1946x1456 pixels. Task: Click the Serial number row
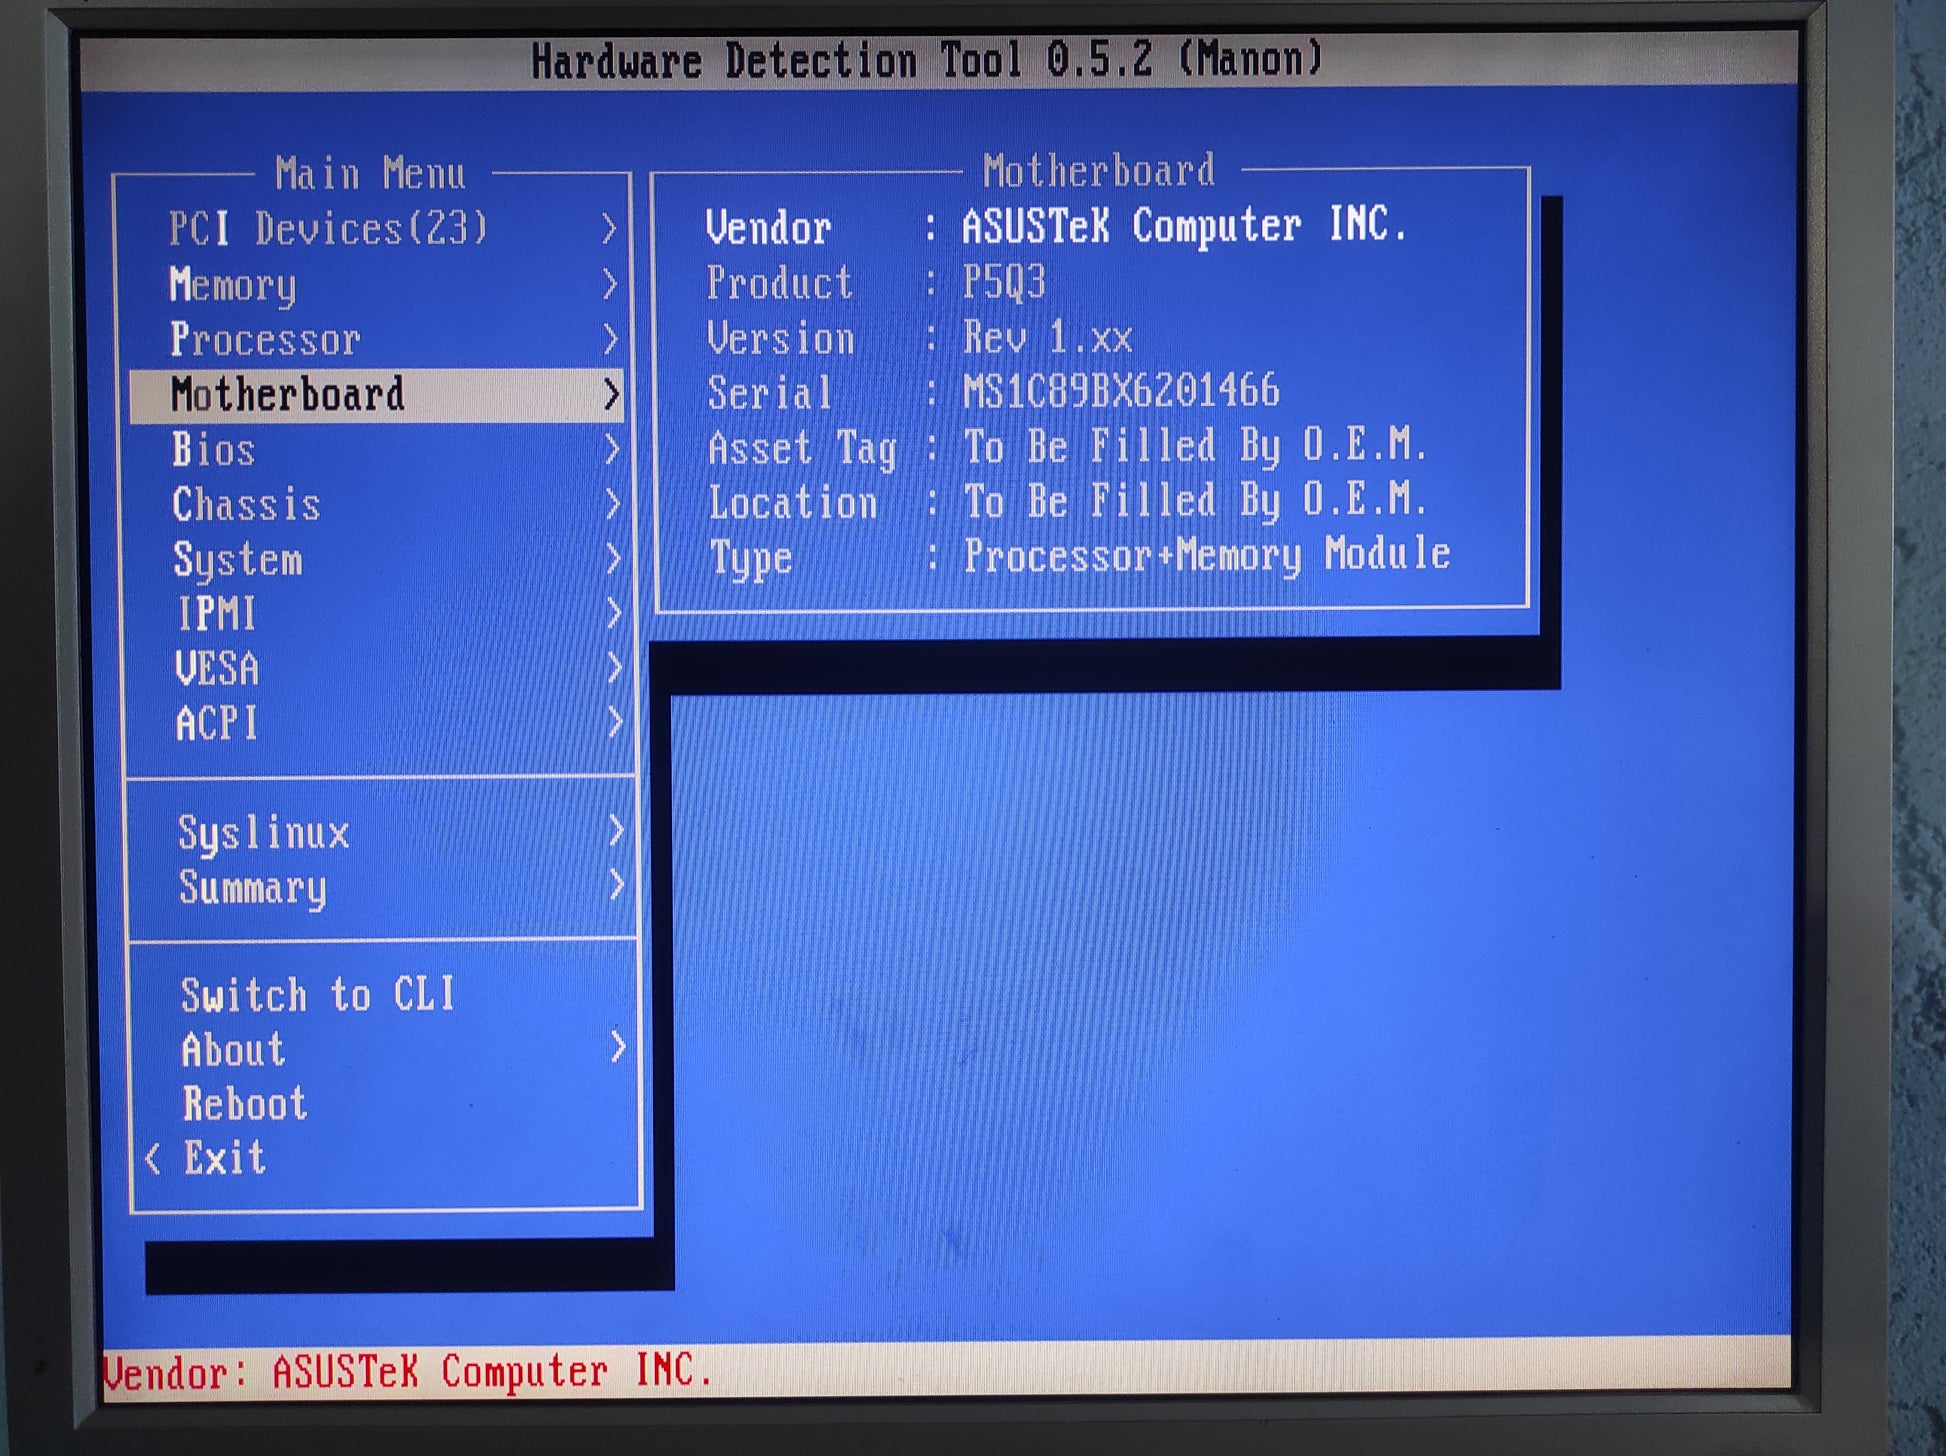[x=993, y=391]
